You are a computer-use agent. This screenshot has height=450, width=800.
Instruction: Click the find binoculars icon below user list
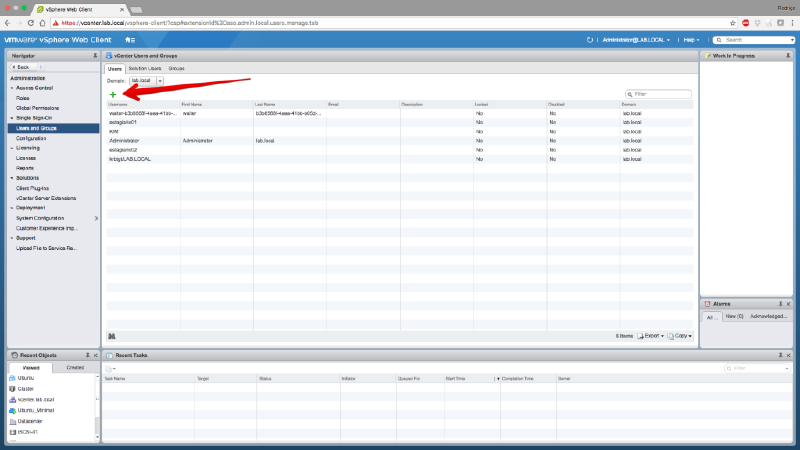click(x=112, y=336)
